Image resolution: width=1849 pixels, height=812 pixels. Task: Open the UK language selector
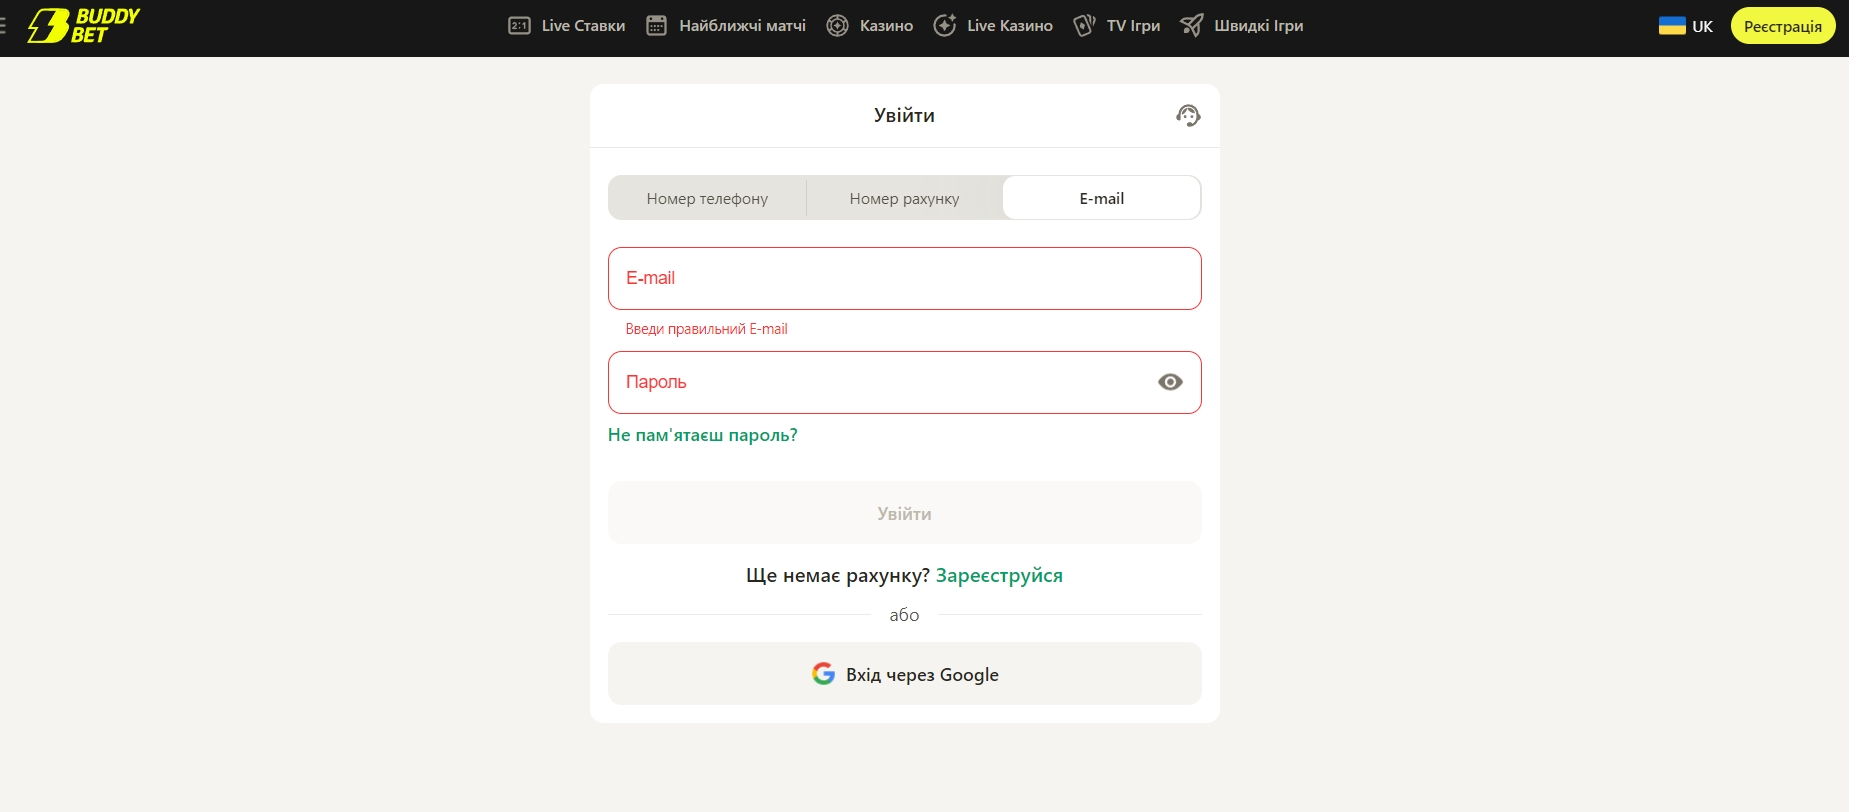[1686, 26]
